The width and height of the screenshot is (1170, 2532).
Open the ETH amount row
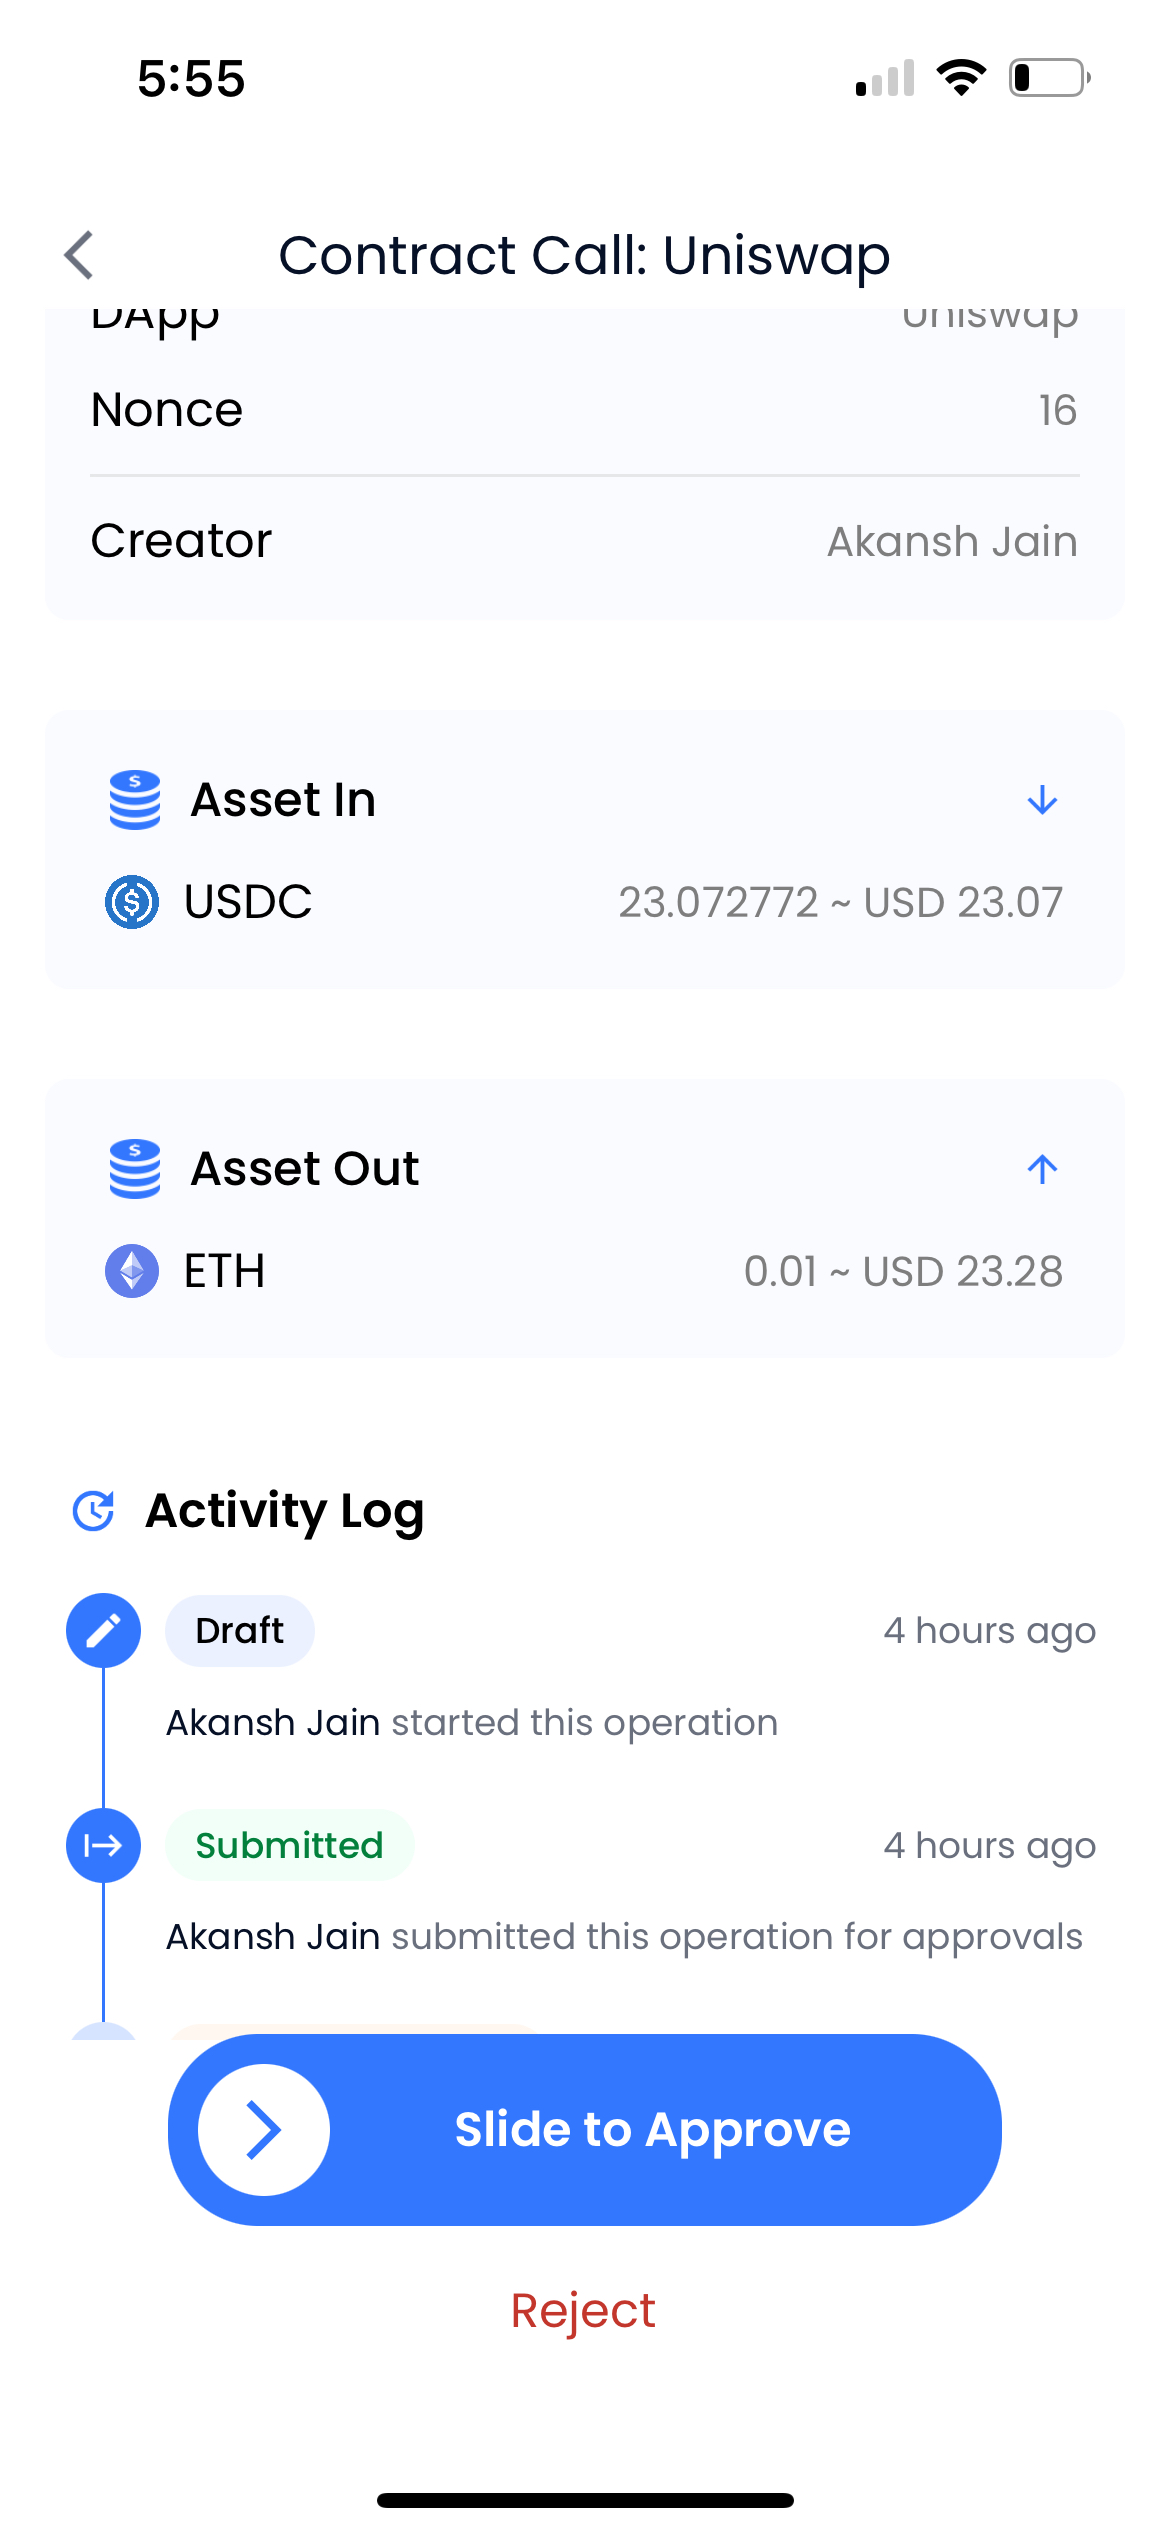[x=585, y=1271]
